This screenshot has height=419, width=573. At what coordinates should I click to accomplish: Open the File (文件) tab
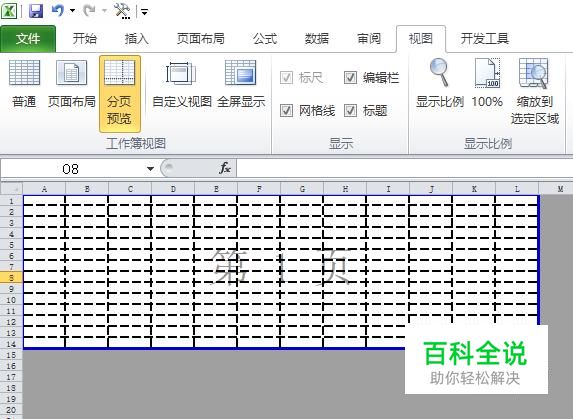28,39
